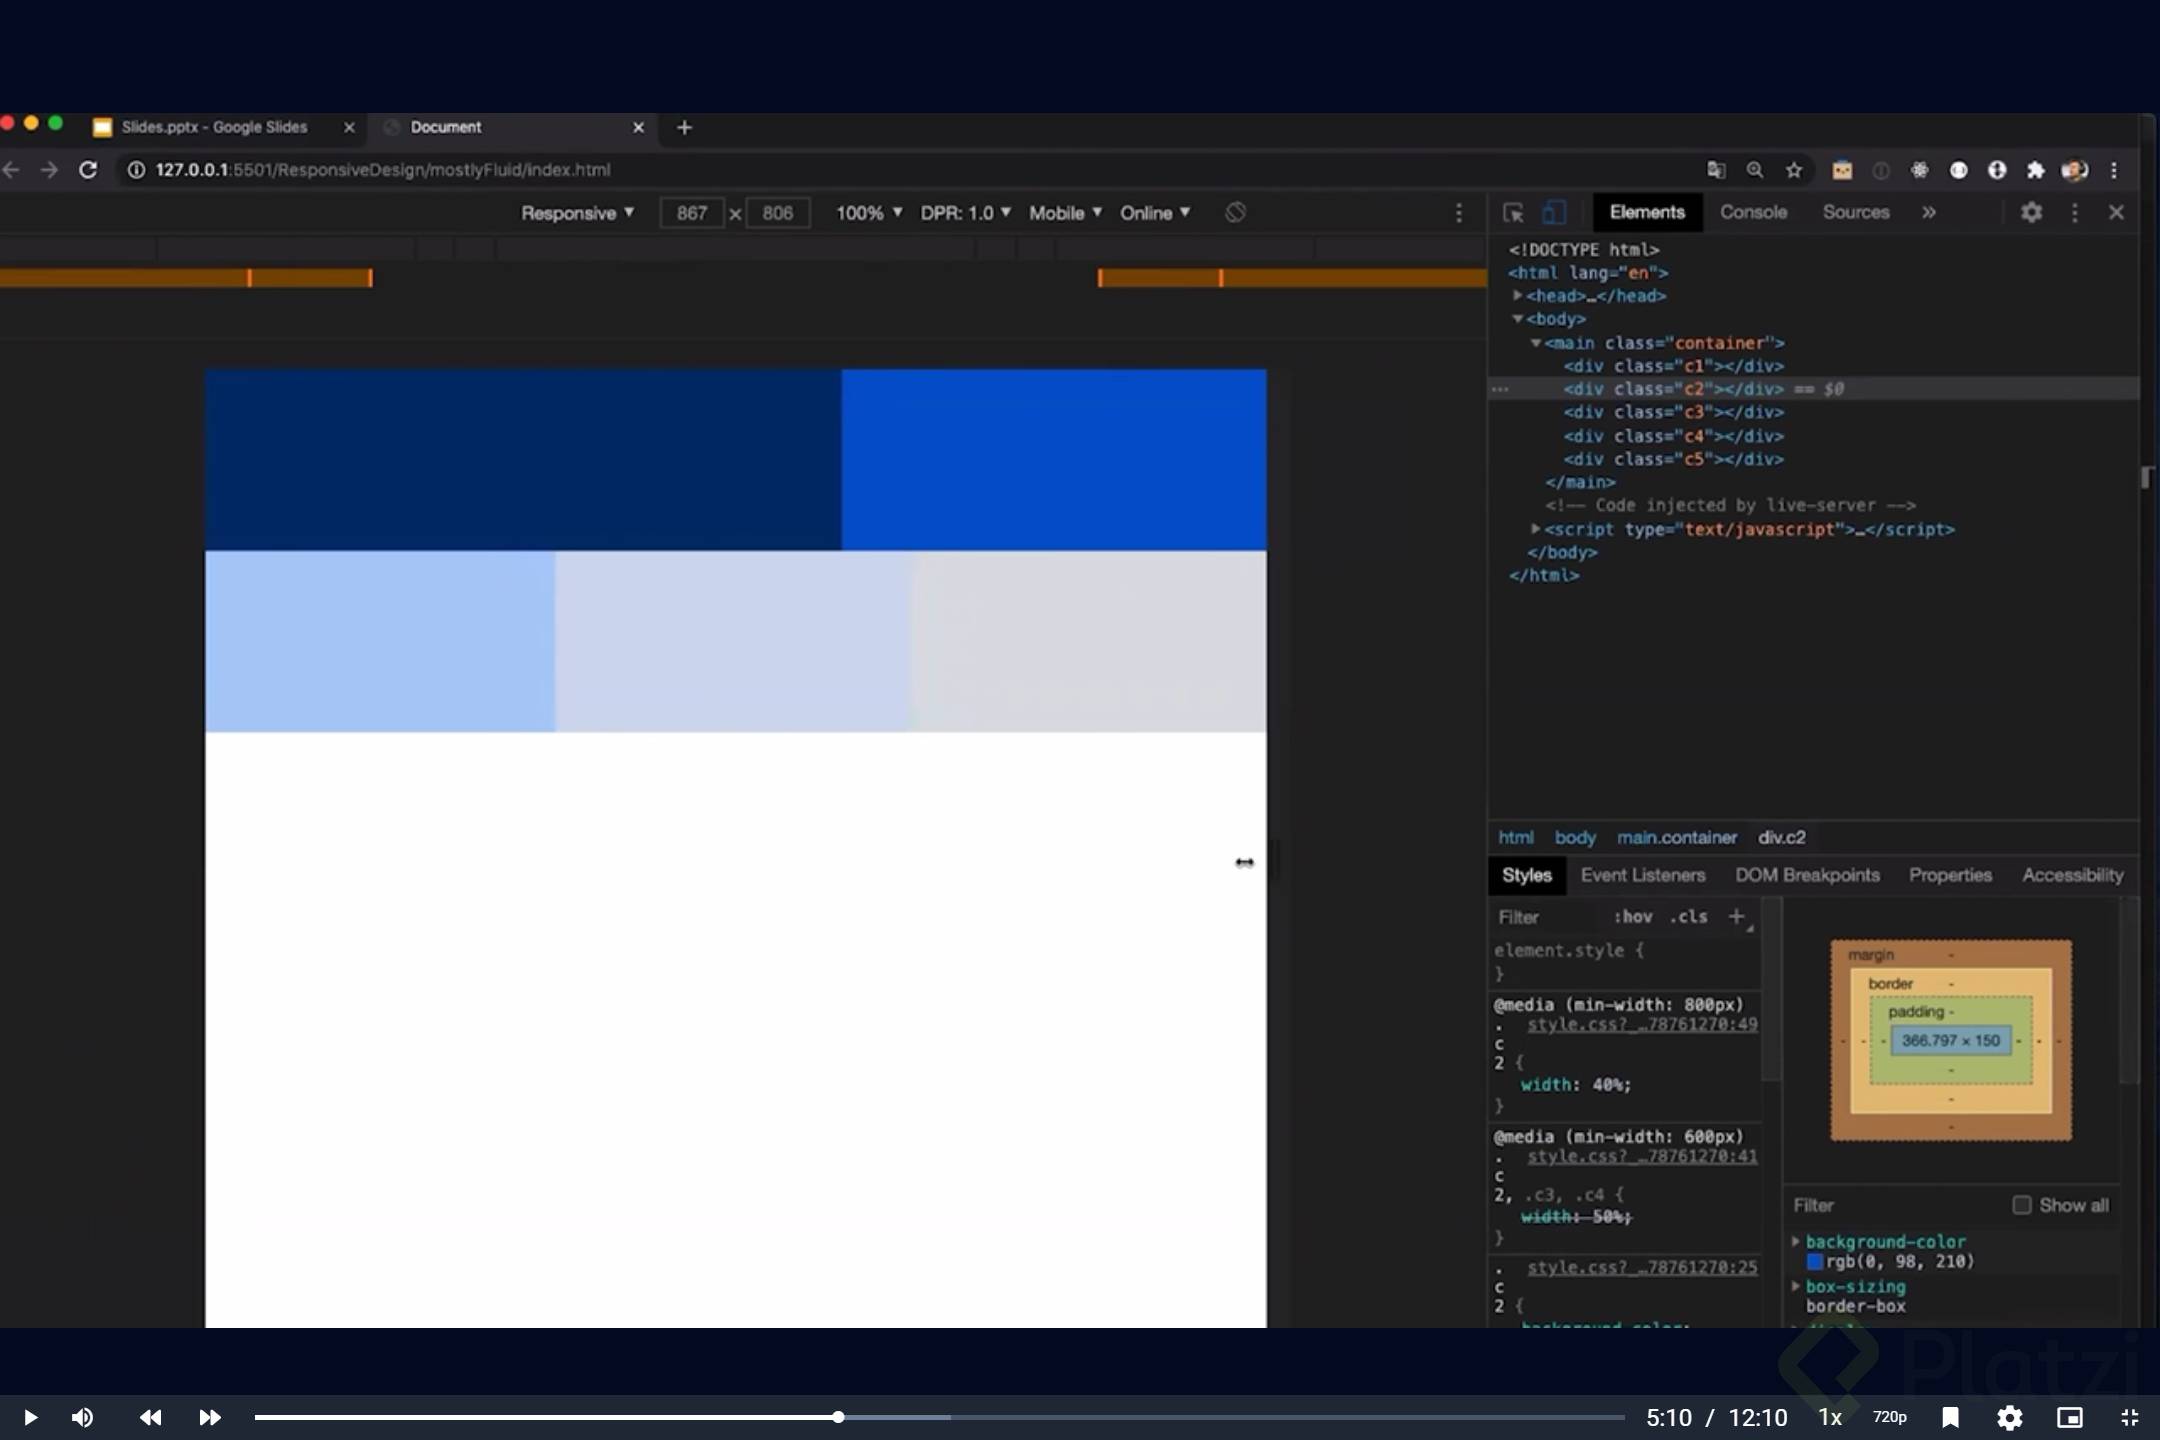Collapse the body element
Screen dimensions: 2160x1440
(x=1518, y=319)
